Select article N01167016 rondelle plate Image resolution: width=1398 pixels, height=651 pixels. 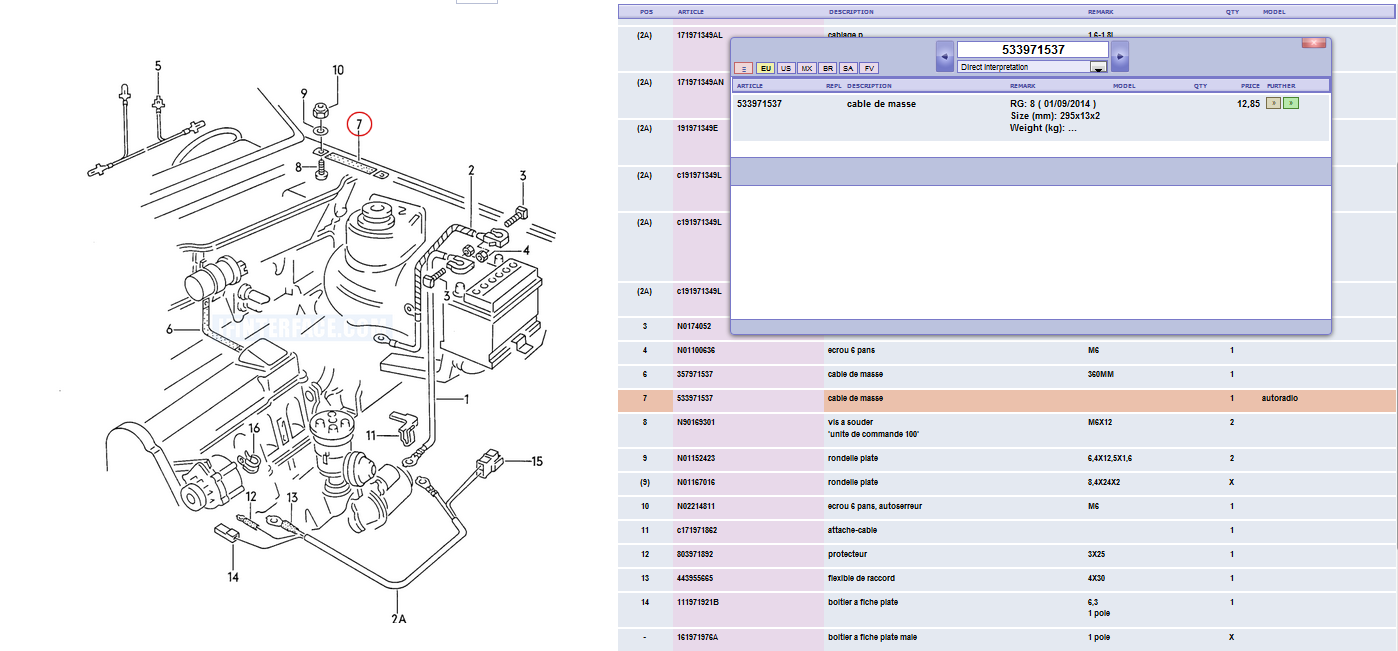[1007, 483]
